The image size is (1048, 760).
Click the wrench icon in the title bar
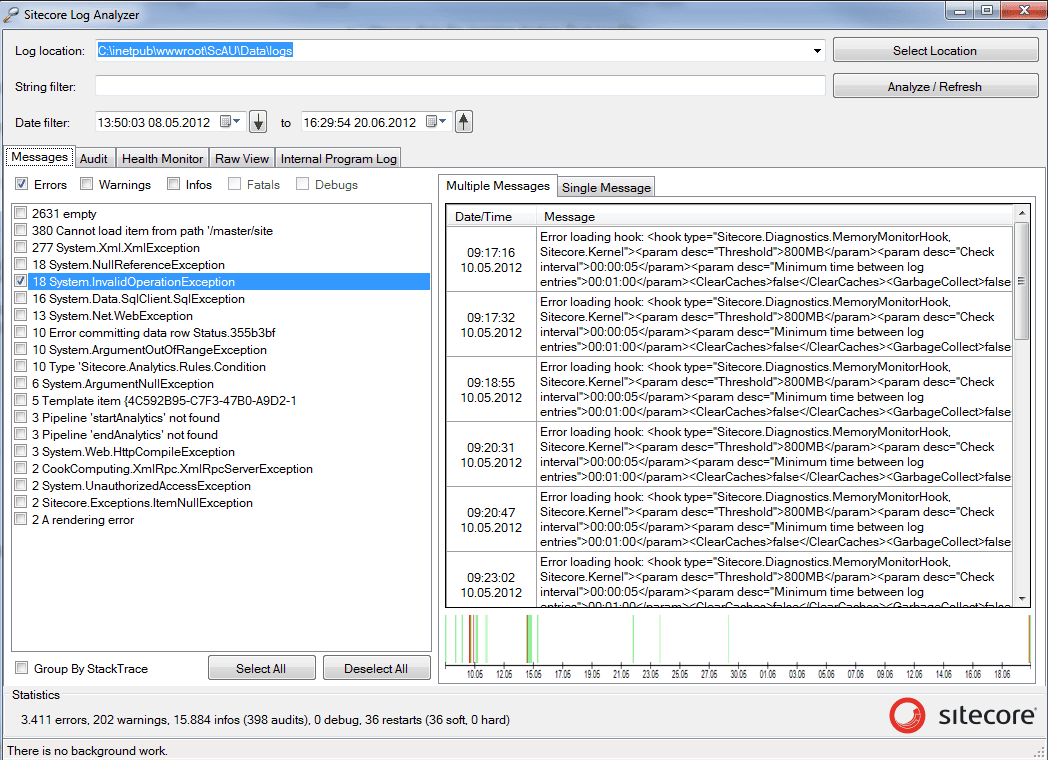(12, 14)
